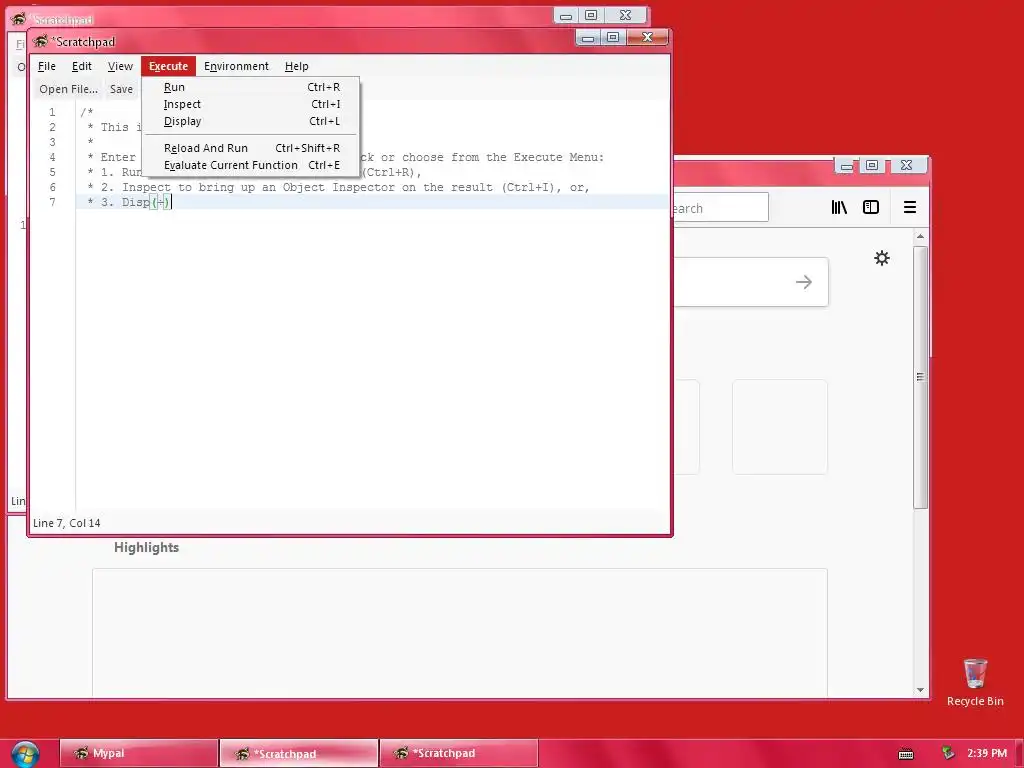Toggle the browser sidebar icon
This screenshot has height=768, width=1024.
tap(871, 207)
